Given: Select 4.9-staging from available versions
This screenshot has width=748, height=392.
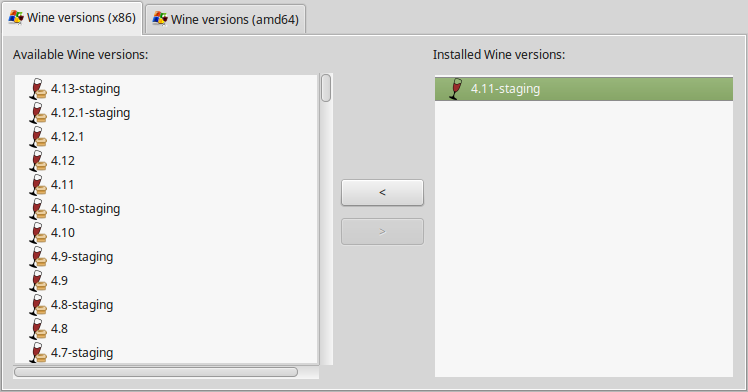Looking at the screenshot, I should pos(166,257).
